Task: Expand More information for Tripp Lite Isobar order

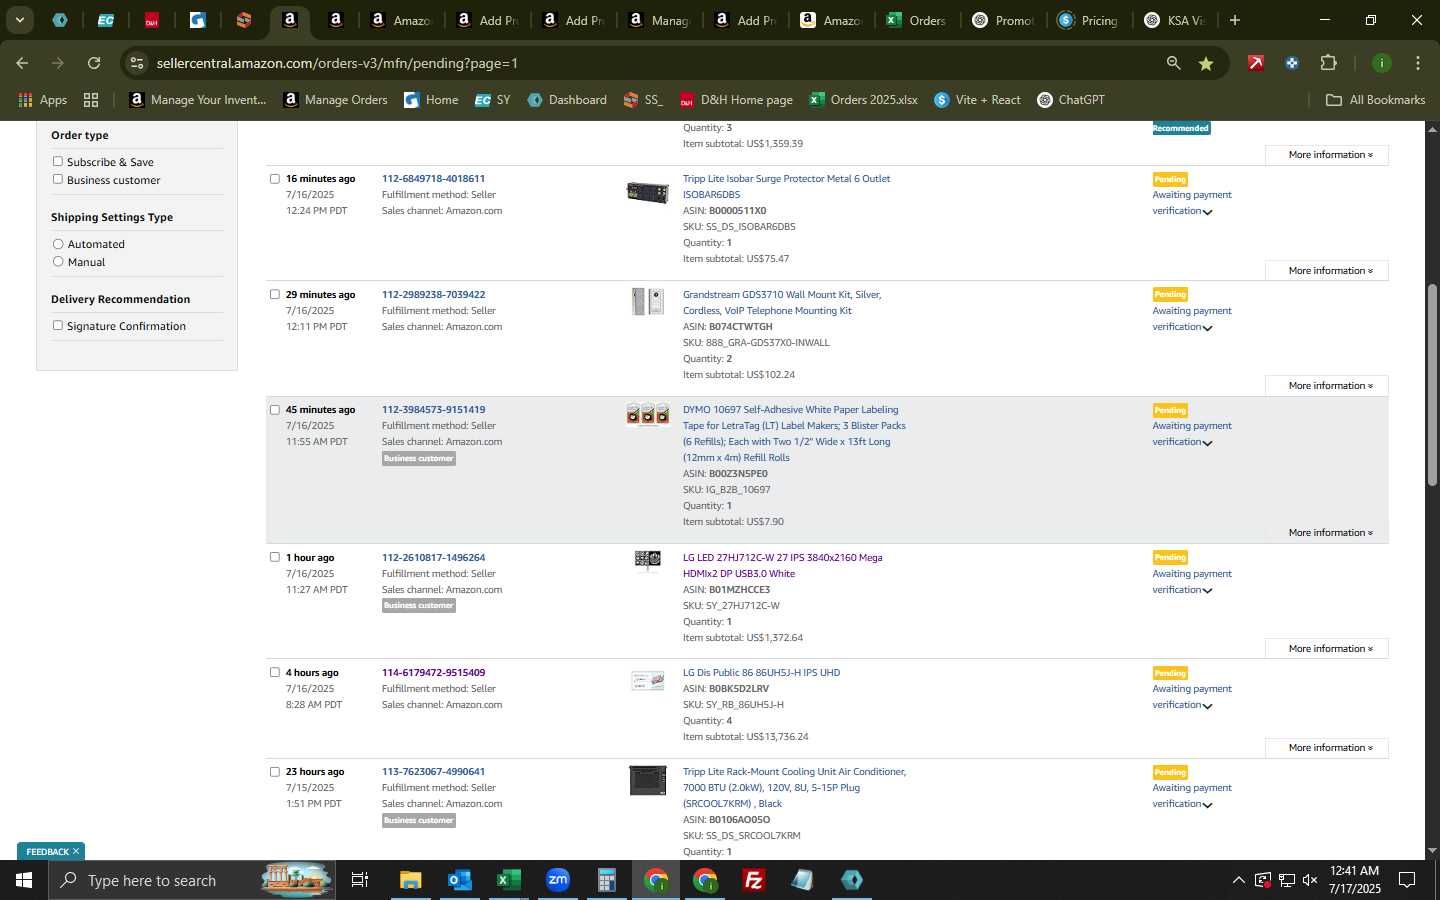Action: pos(1327,271)
